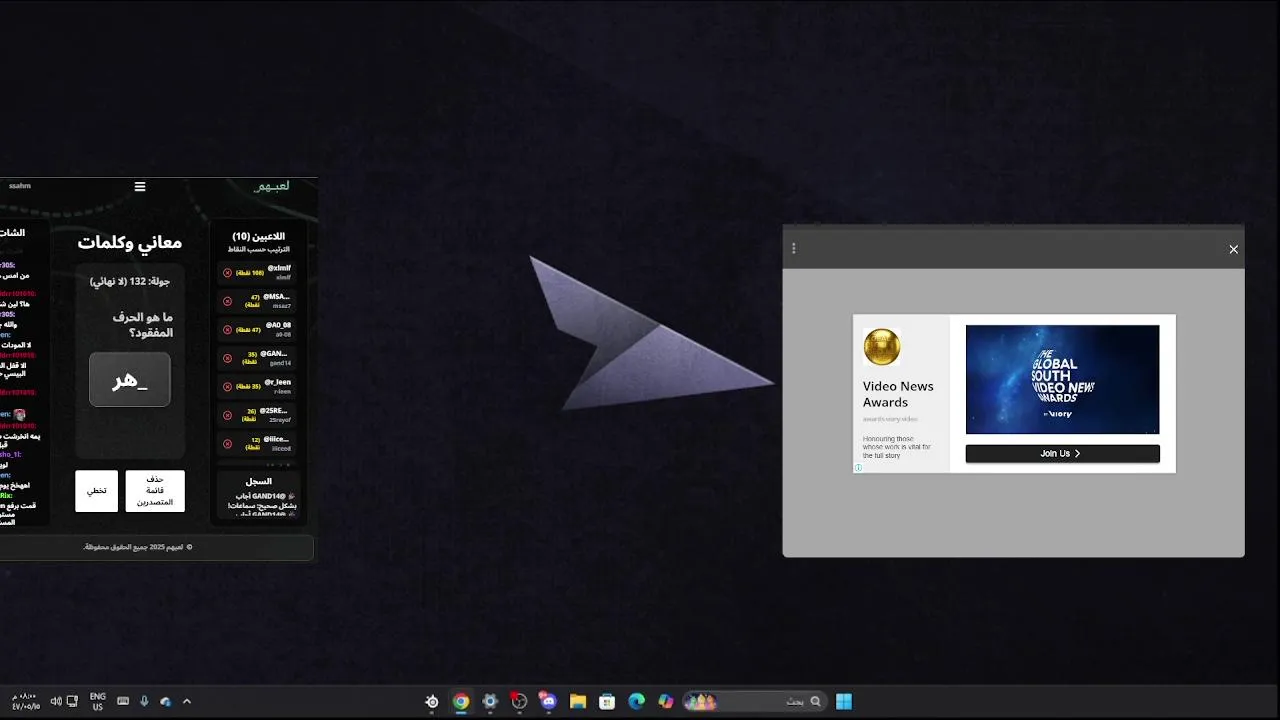Screen dimensions: 1280x720
Task: Click the لعبهم logo in the header
Action: click(x=272, y=186)
